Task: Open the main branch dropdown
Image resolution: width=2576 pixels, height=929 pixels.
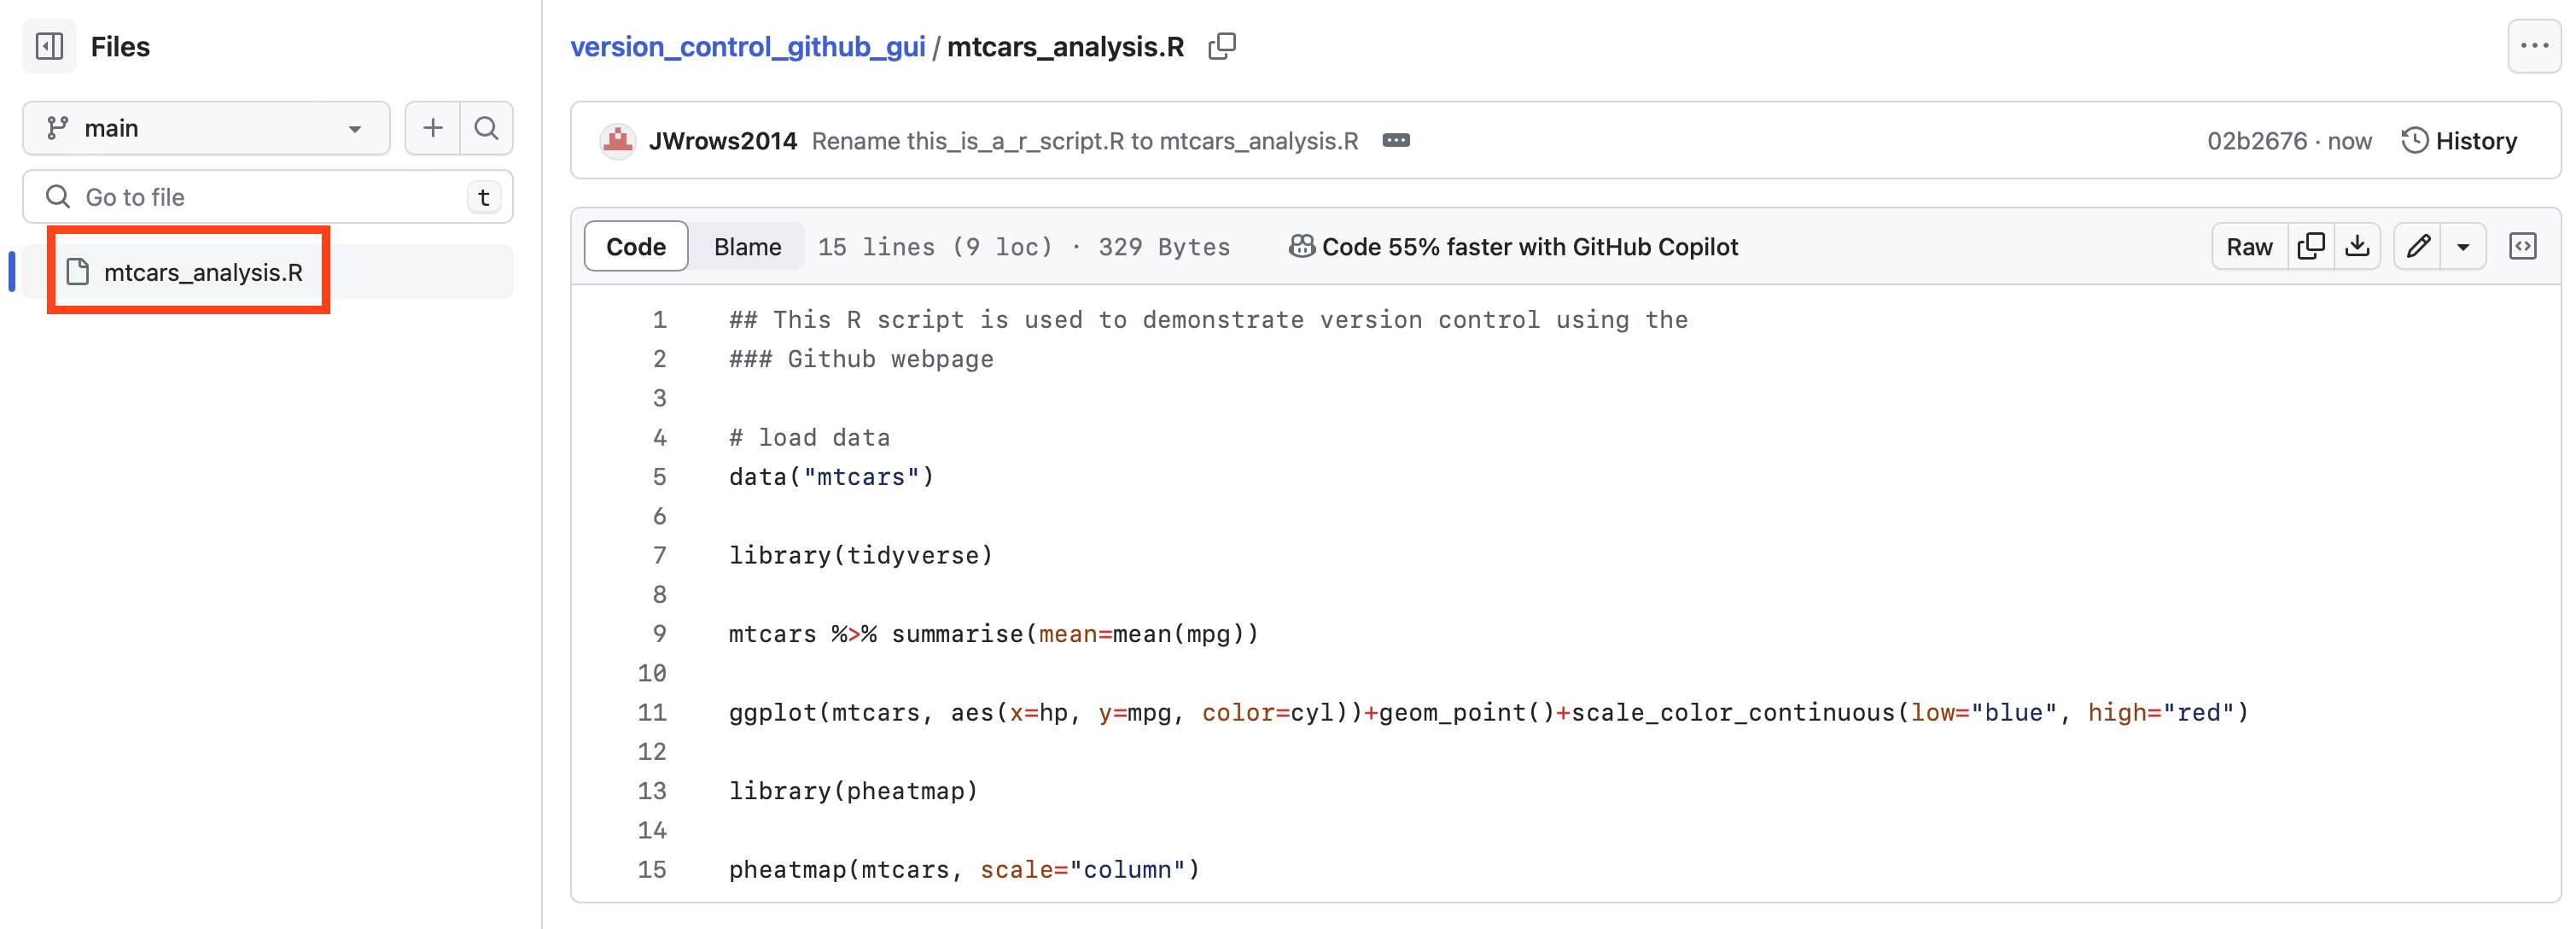Action: click(x=206, y=128)
